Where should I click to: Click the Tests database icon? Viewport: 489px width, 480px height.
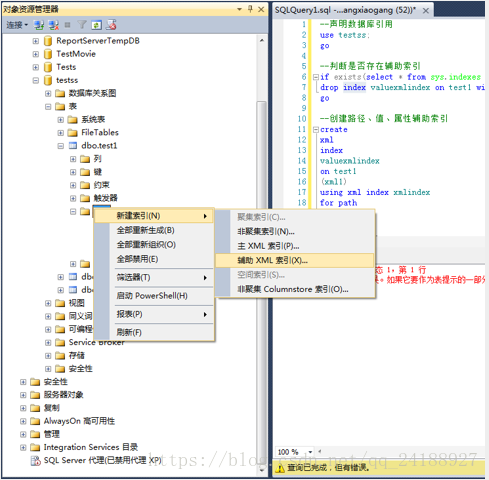click(48, 67)
